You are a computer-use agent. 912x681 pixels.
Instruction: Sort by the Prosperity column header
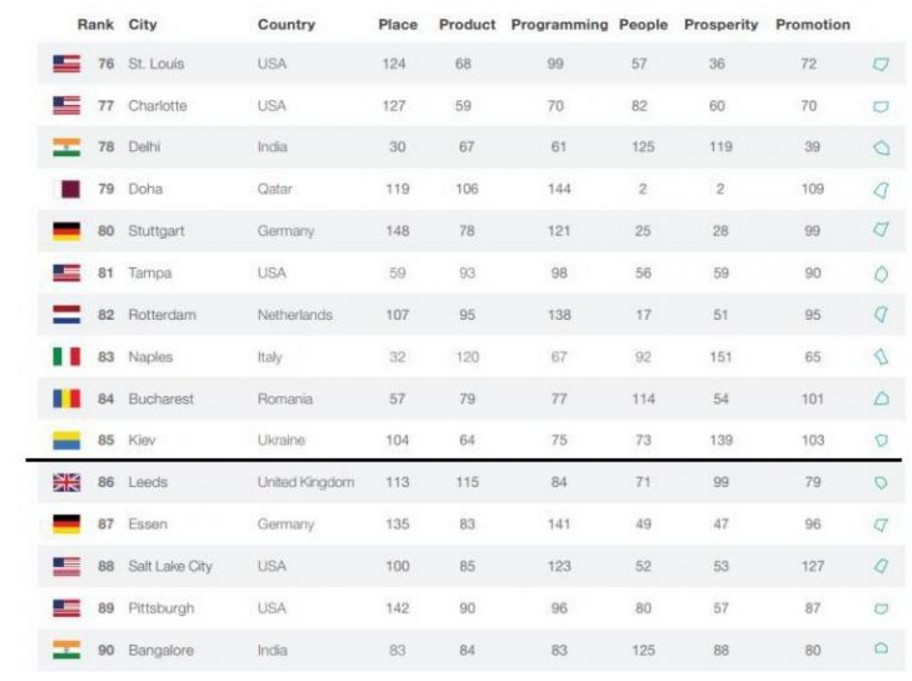click(x=721, y=24)
